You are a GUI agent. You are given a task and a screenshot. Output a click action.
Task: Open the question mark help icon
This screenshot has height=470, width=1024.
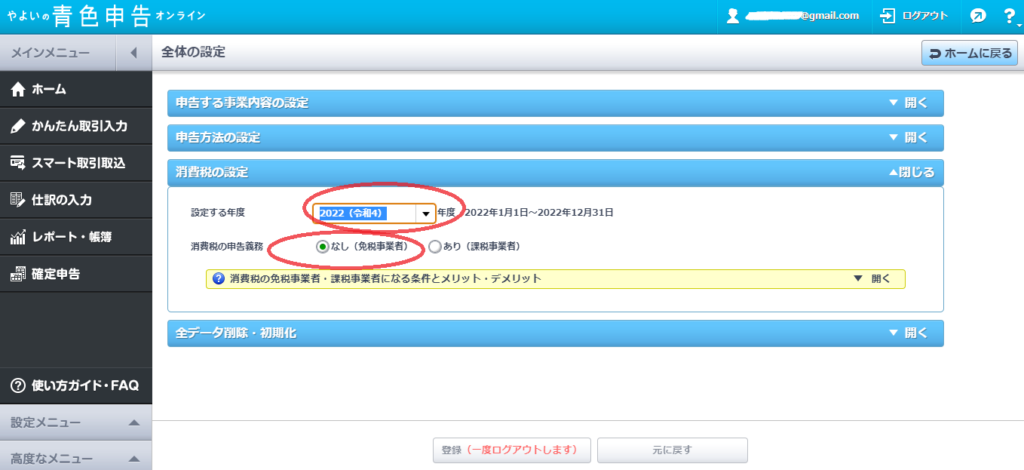coord(1009,16)
